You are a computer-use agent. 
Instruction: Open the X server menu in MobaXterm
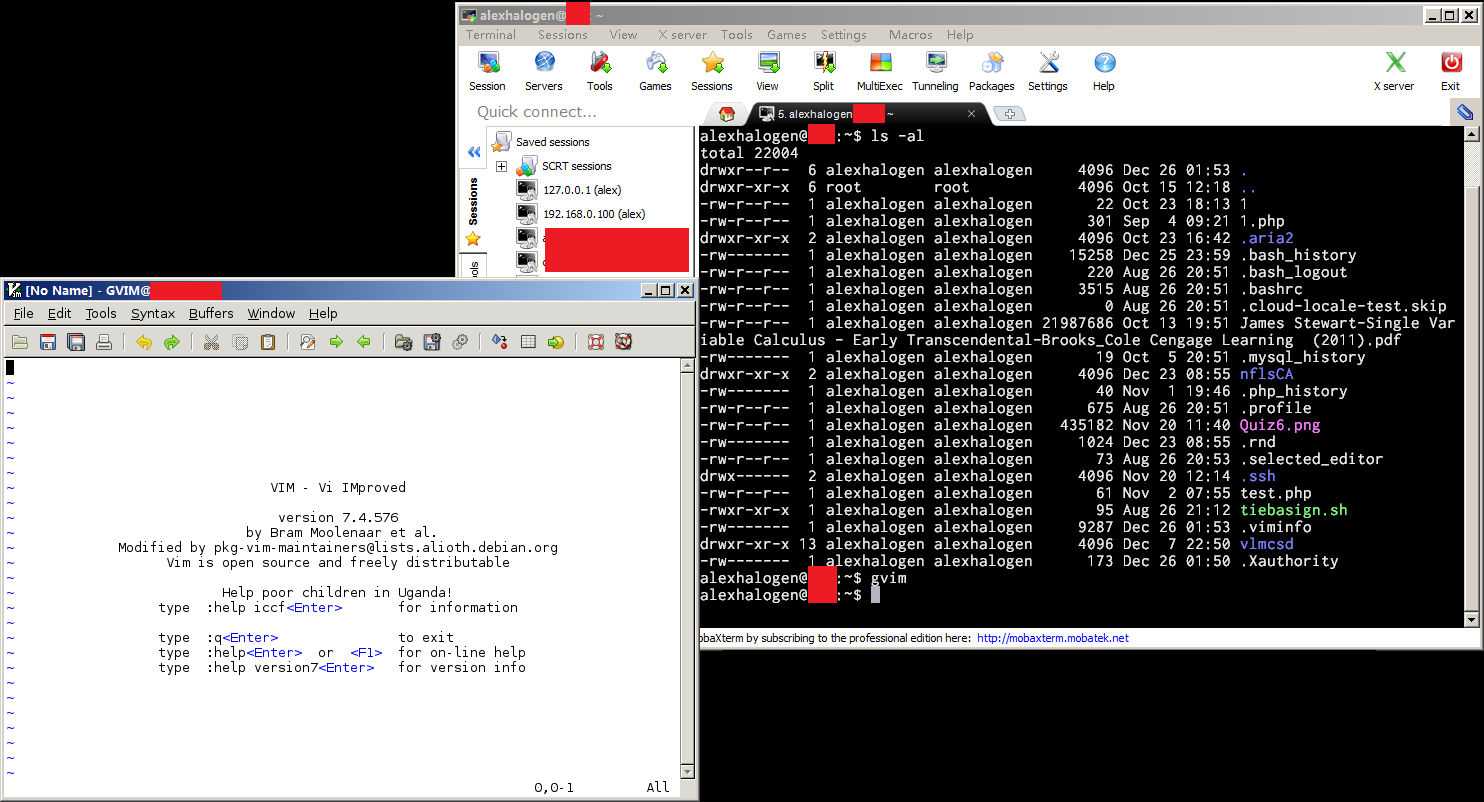click(682, 35)
